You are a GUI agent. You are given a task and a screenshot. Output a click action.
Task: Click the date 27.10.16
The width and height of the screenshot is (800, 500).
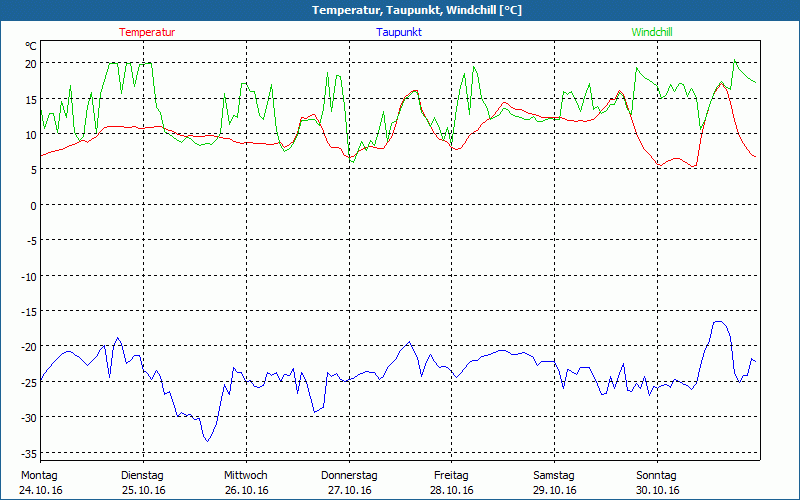[349, 490]
